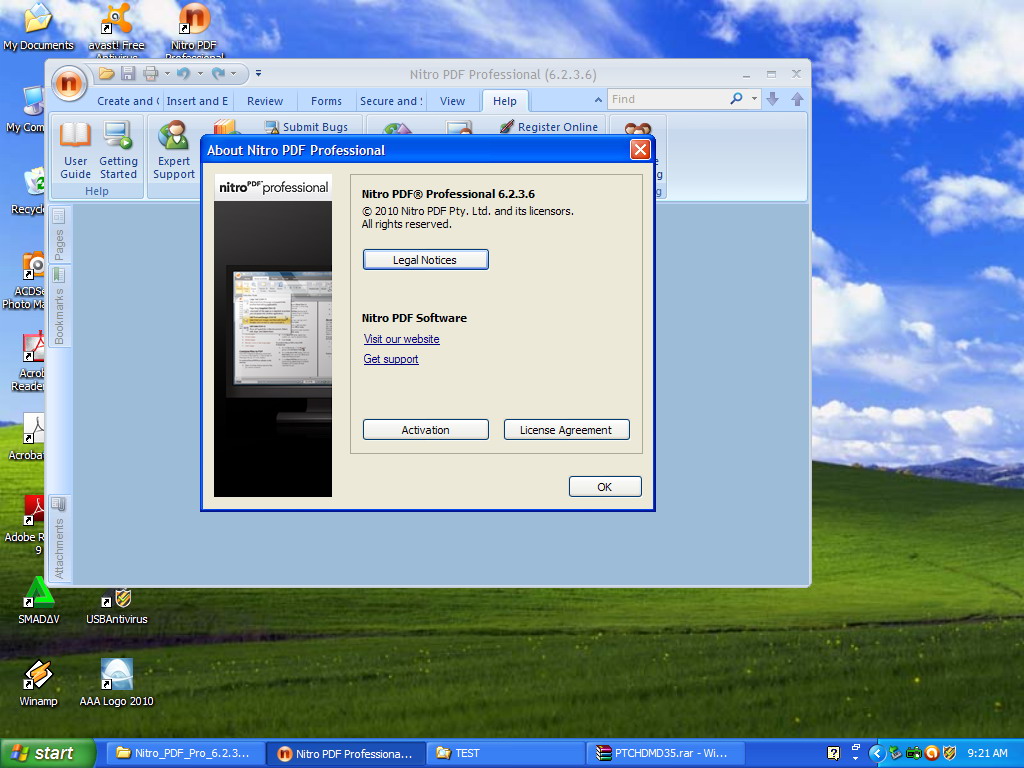The width and height of the screenshot is (1024, 768).
Task: Switch to the View tab
Action: pyautogui.click(x=452, y=101)
